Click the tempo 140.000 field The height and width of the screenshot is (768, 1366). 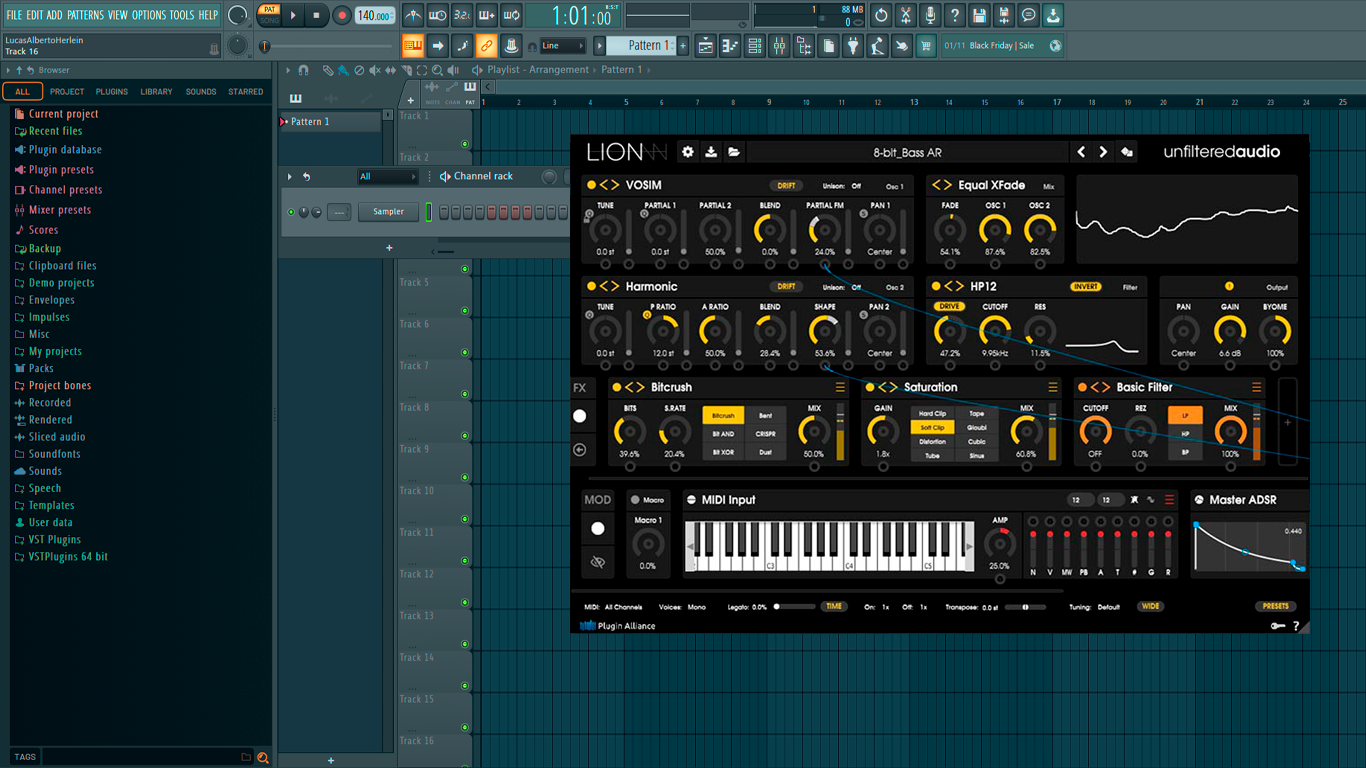[375, 15]
